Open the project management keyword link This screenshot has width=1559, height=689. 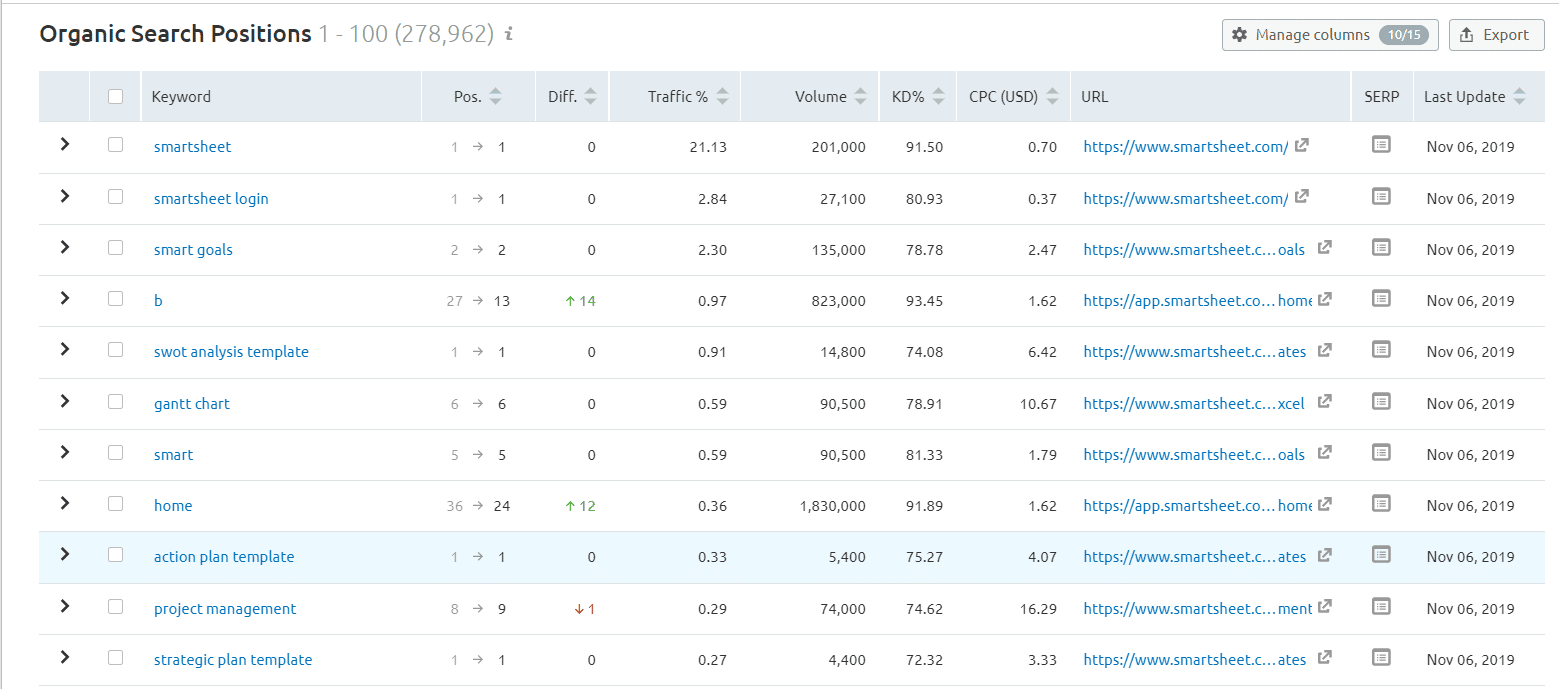click(x=225, y=609)
